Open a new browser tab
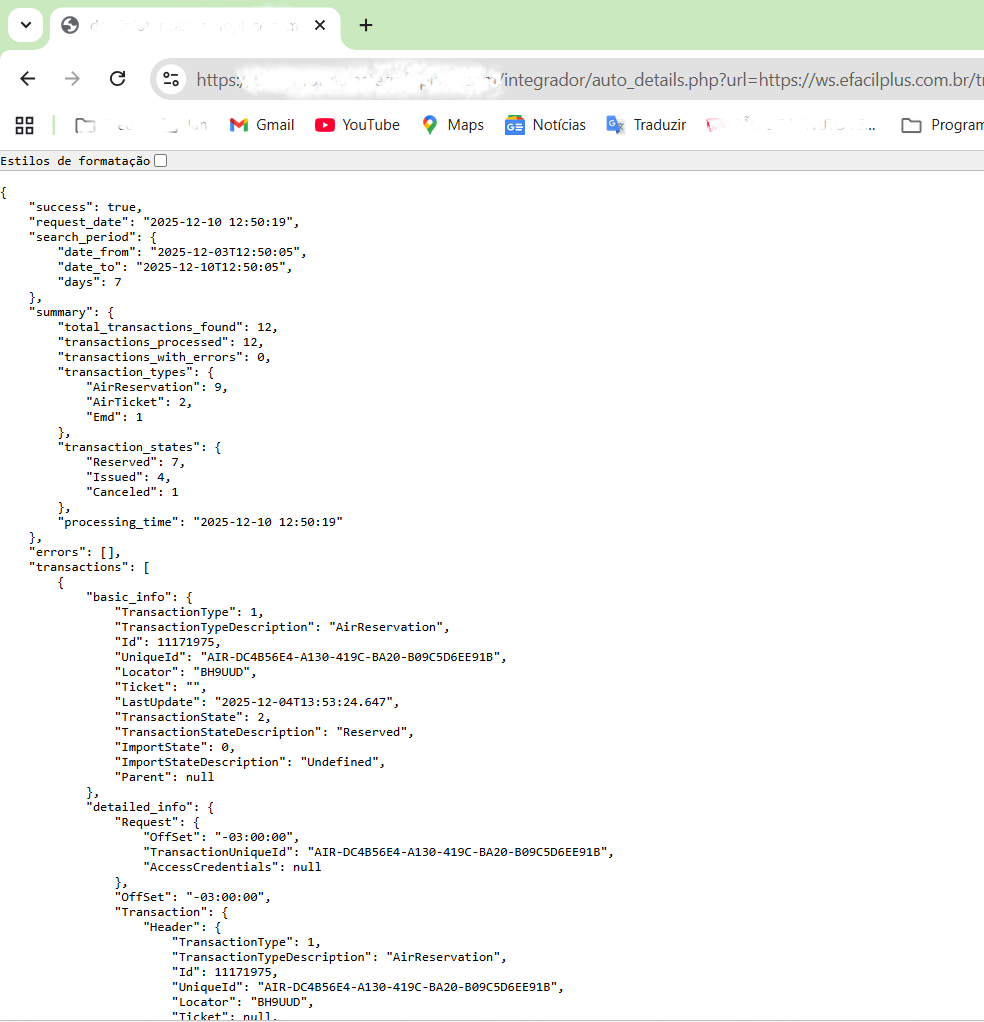 pyautogui.click(x=366, y=25)
